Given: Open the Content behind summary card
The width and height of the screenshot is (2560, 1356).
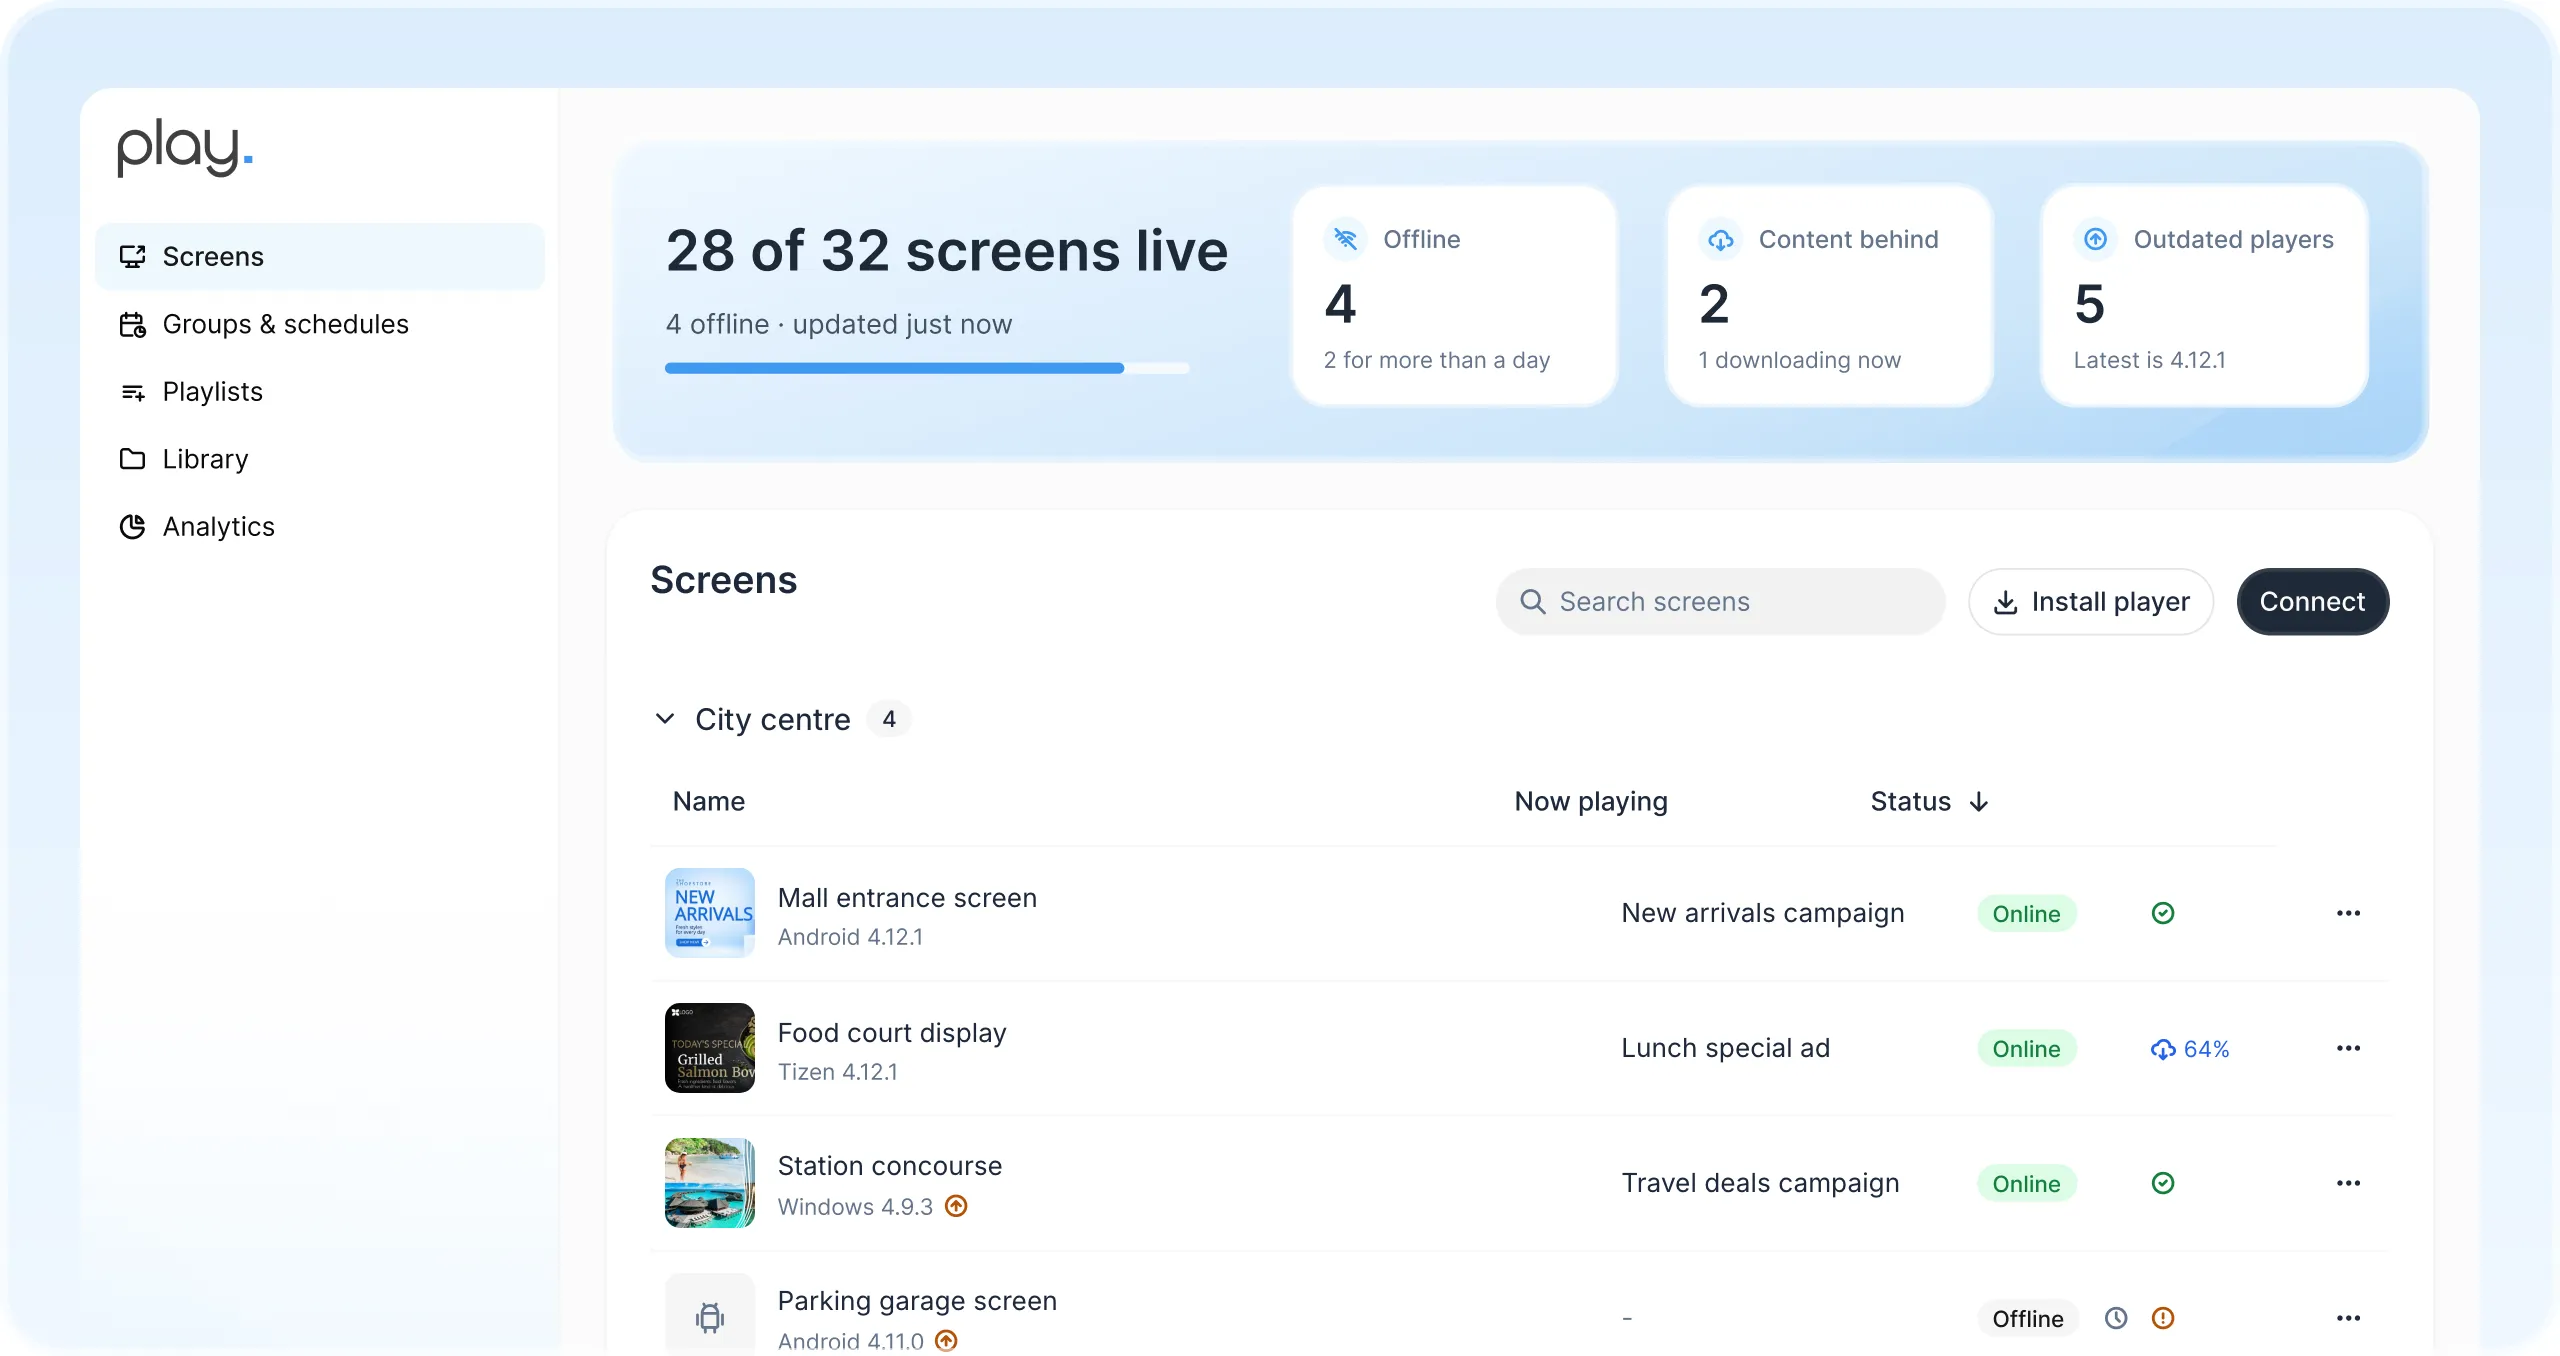Looking at the screenshot, I should [1829, 296].
